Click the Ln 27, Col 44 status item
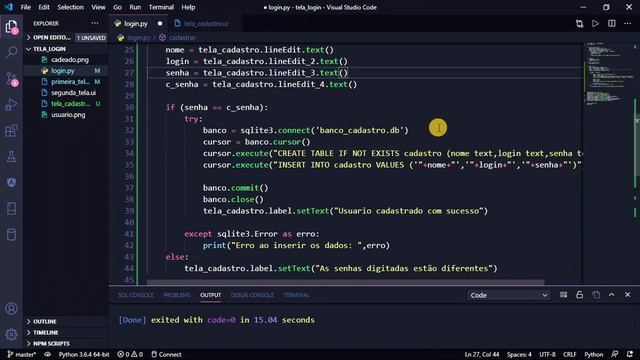 (482, 354)
